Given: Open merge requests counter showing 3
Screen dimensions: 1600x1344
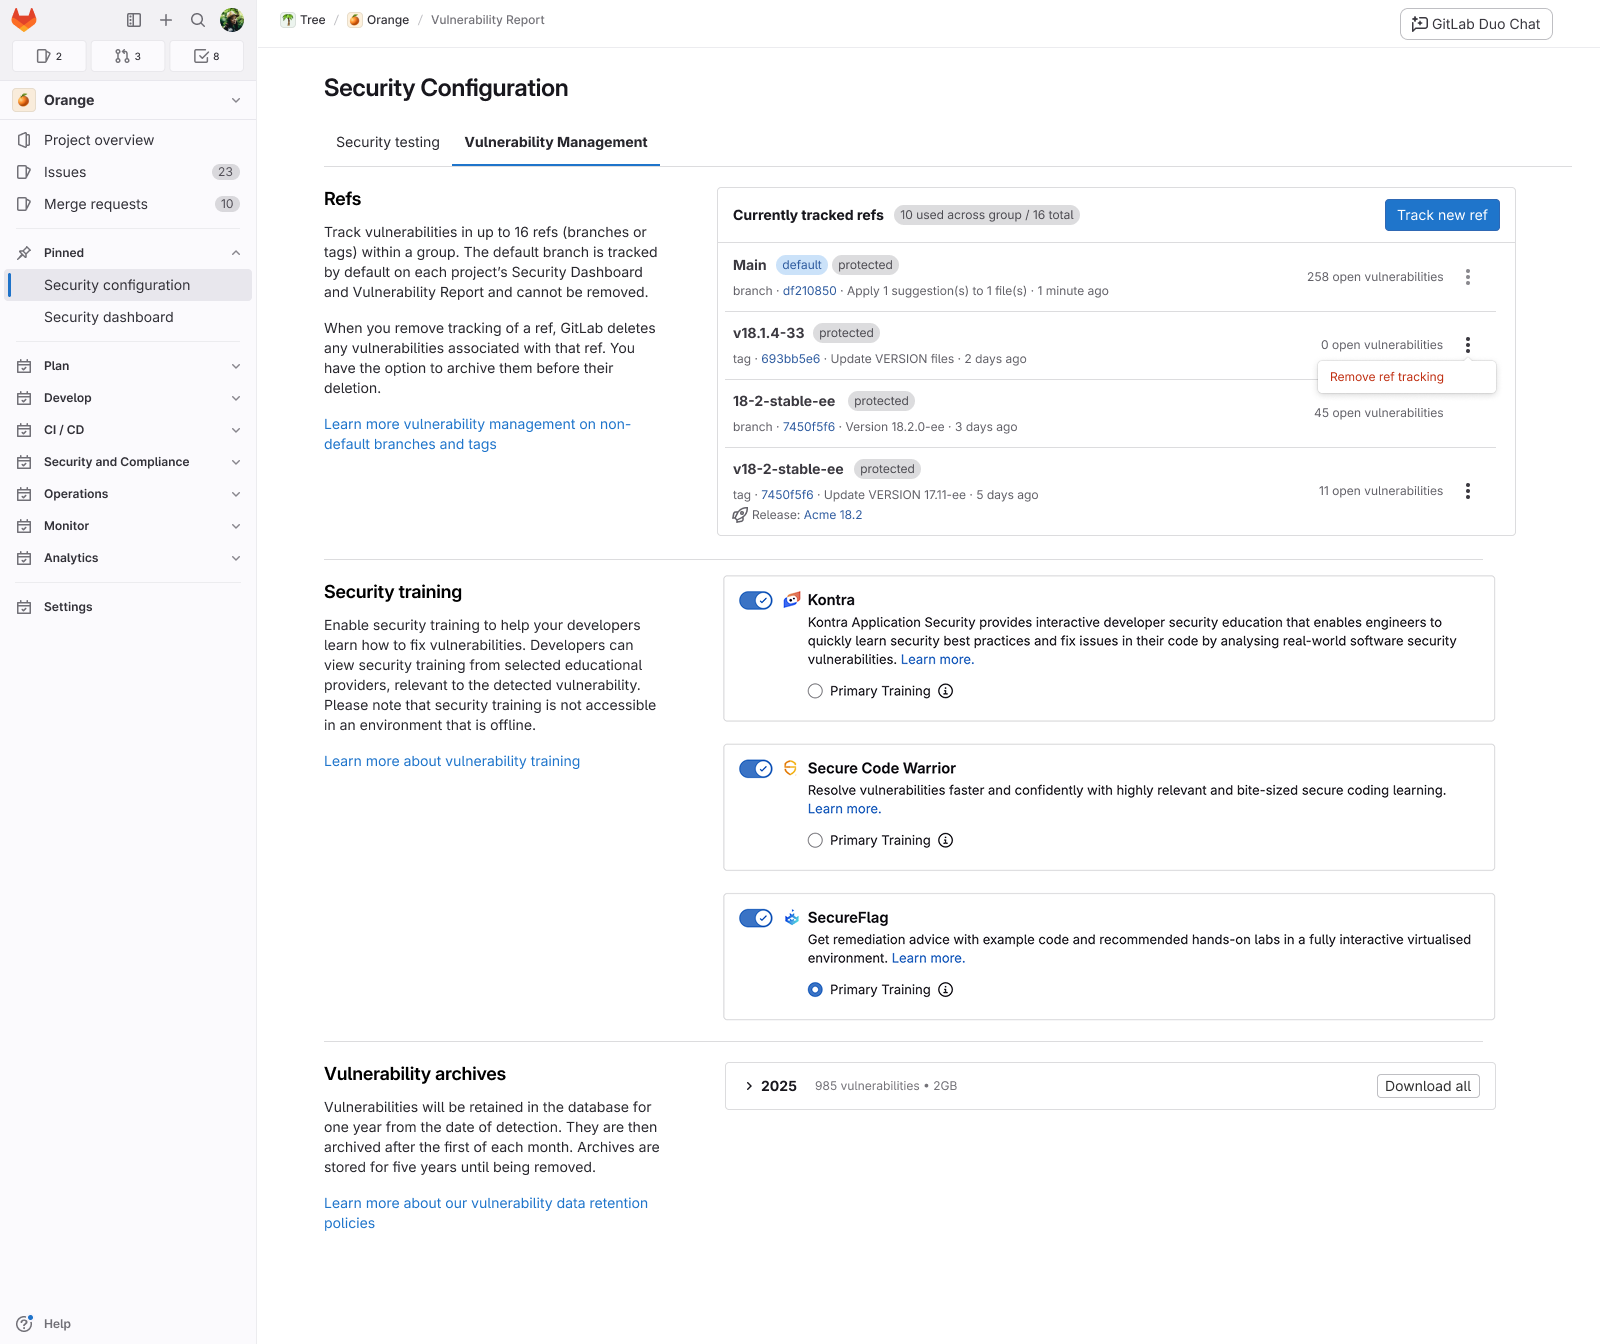Looking at the screenshot, I should 128,56.
